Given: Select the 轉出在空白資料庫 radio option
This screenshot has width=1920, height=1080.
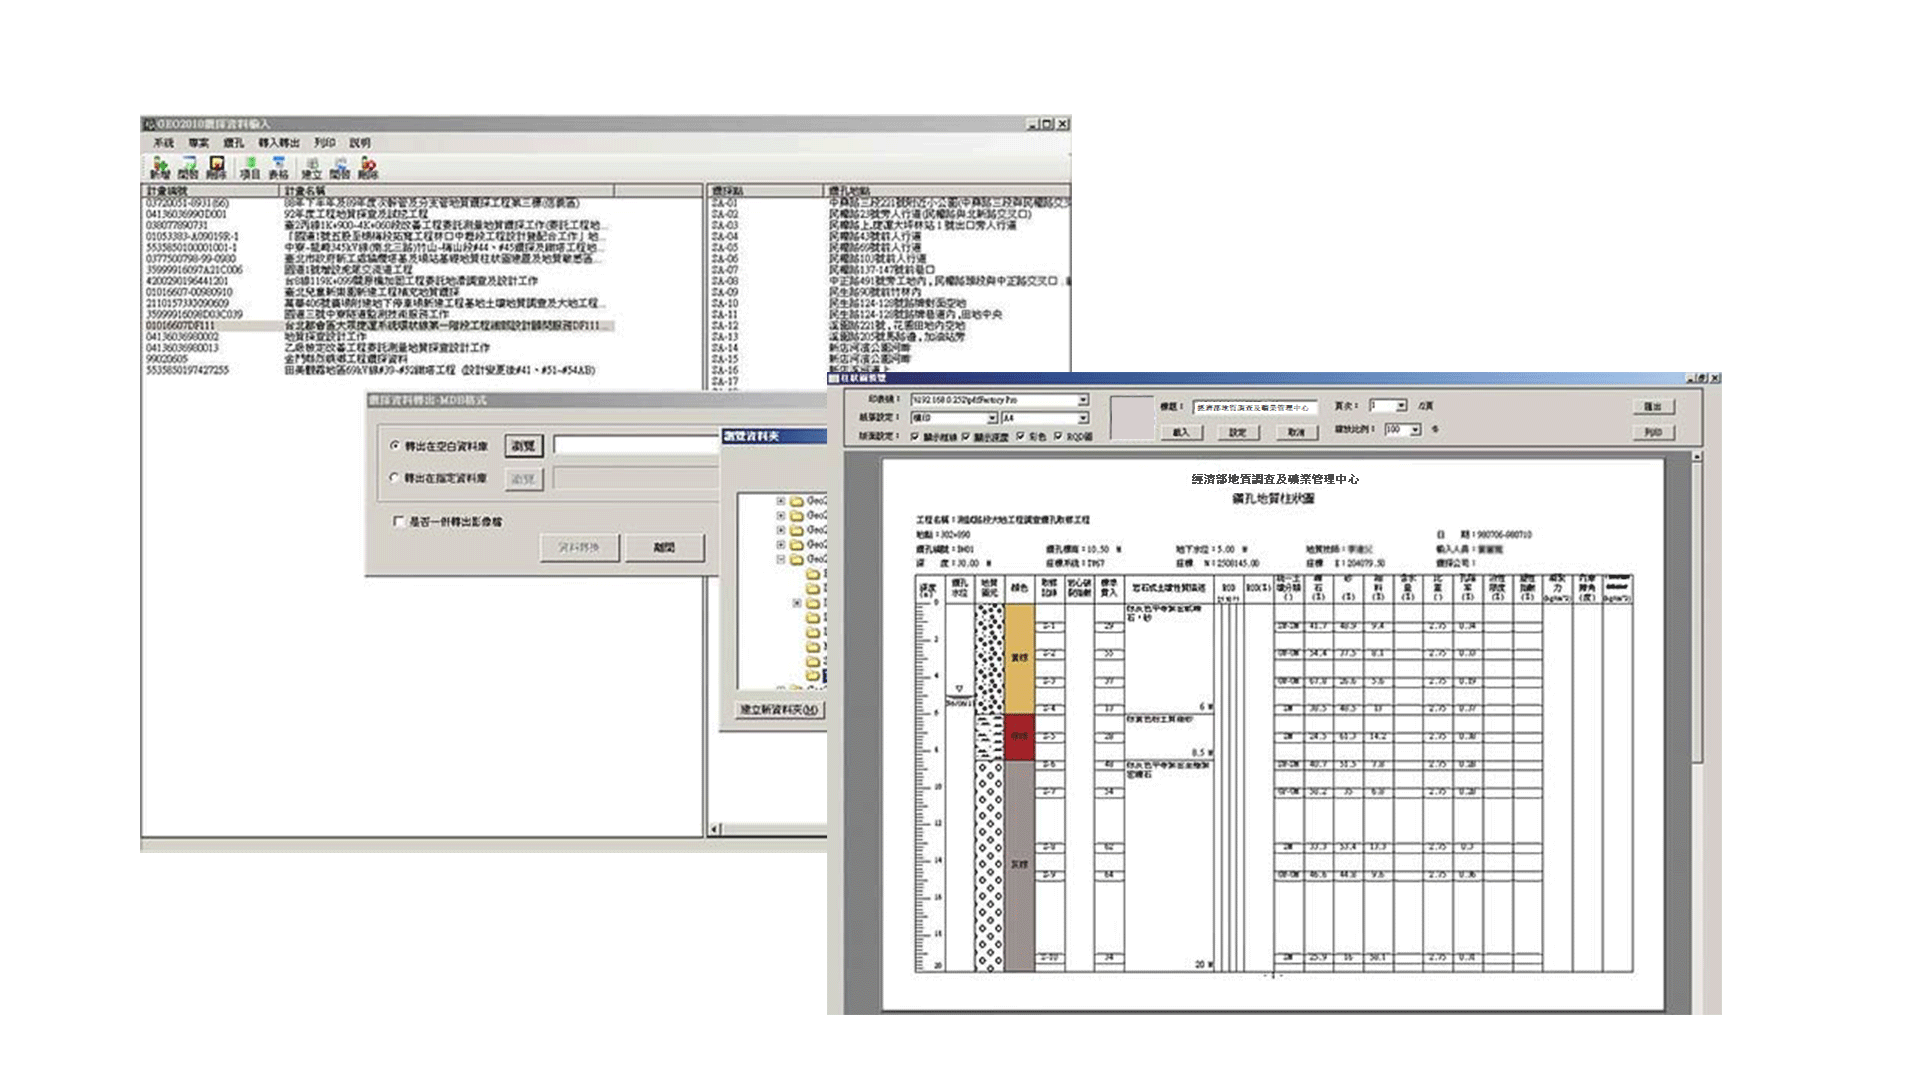Looking at the screenshot, I should click(395, 446).
